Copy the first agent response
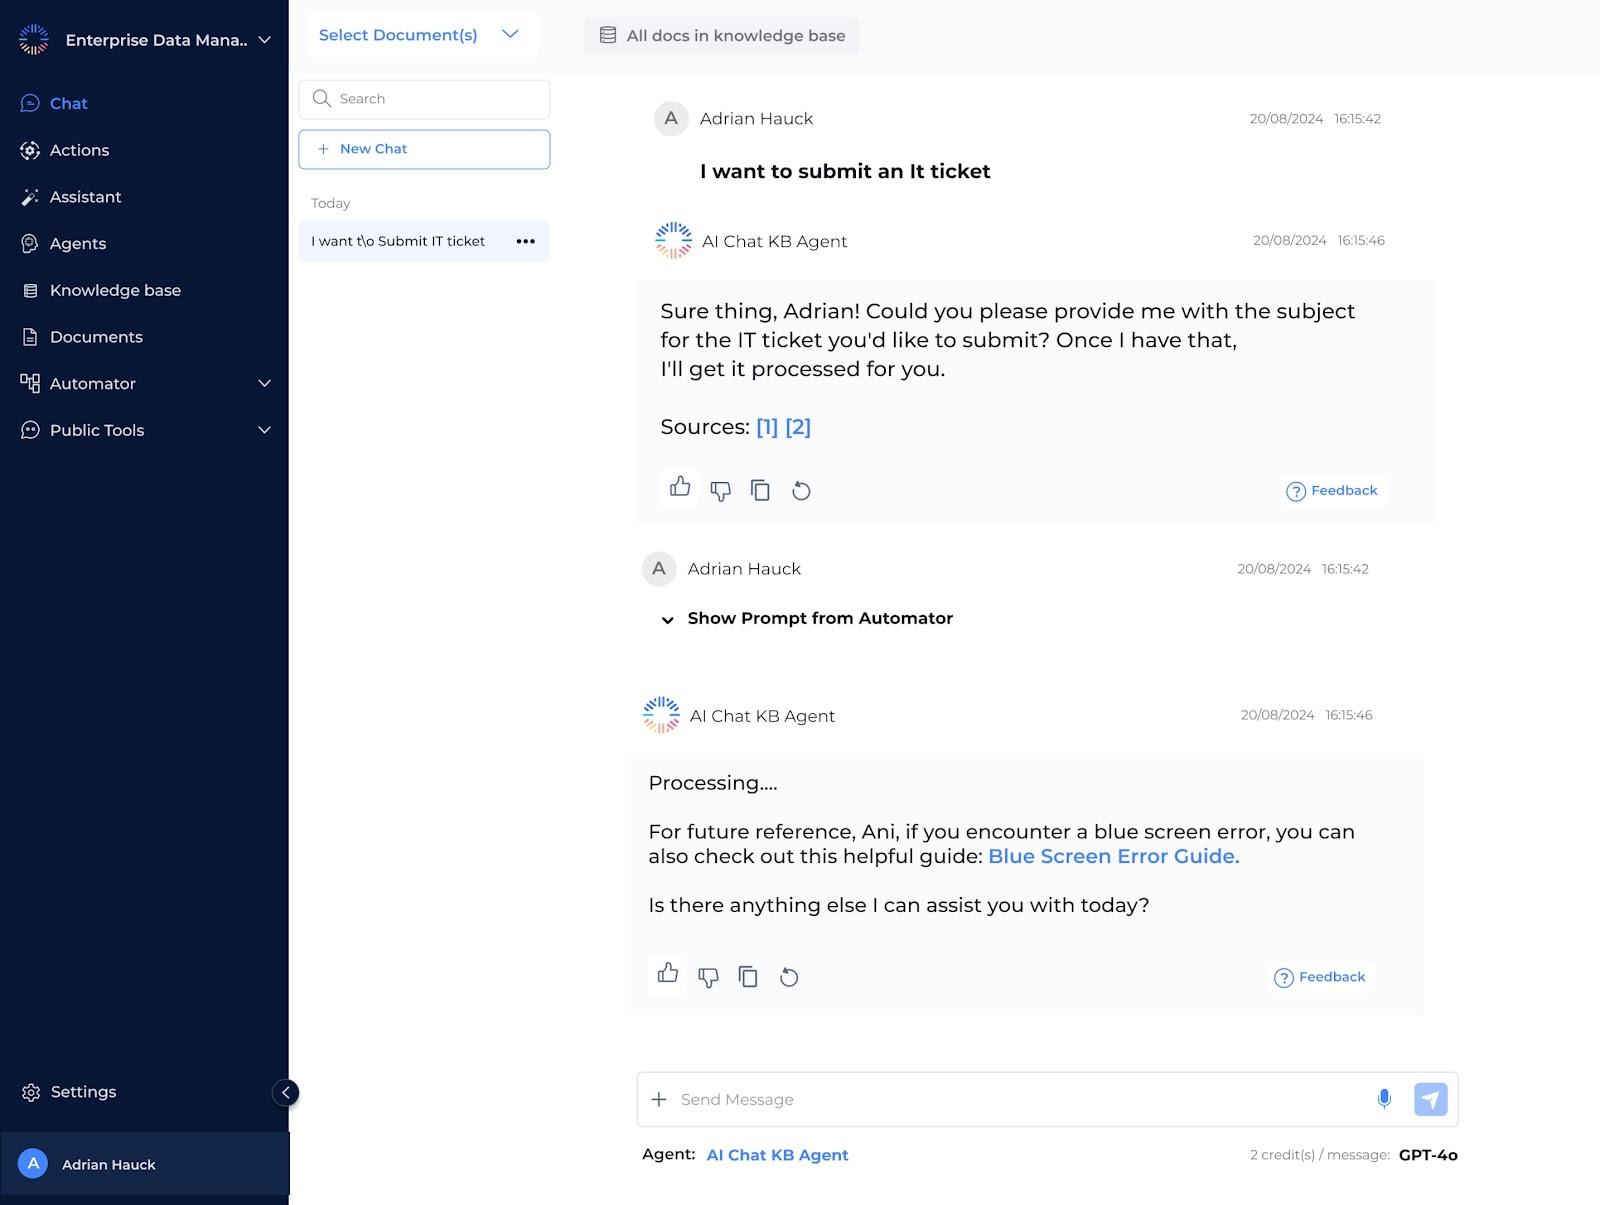Screen dimensions: 1600x1205 tap(760, 490)
